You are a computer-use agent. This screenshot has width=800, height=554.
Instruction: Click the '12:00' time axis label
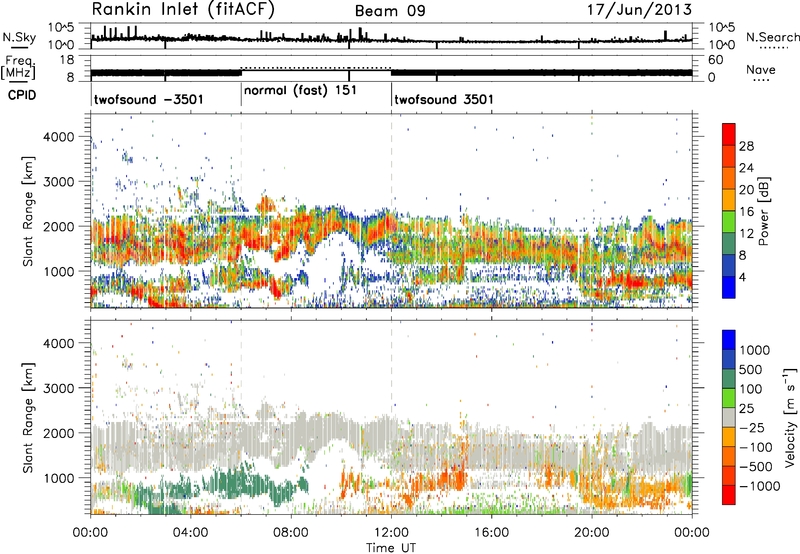391,533
